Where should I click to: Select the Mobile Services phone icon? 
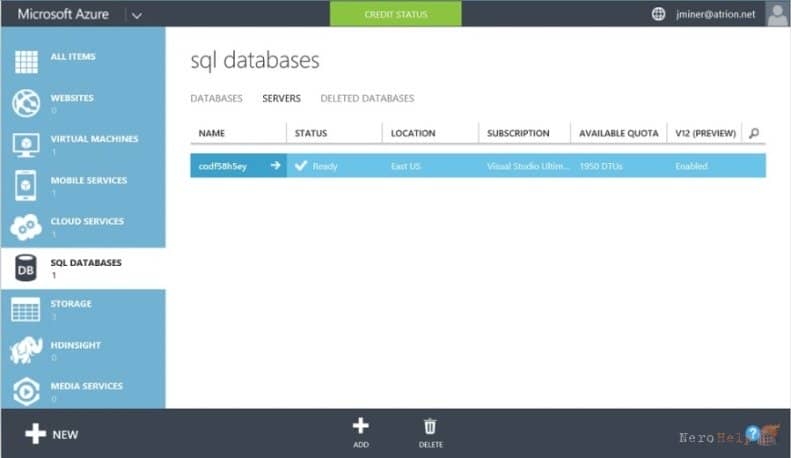(26, 185)
